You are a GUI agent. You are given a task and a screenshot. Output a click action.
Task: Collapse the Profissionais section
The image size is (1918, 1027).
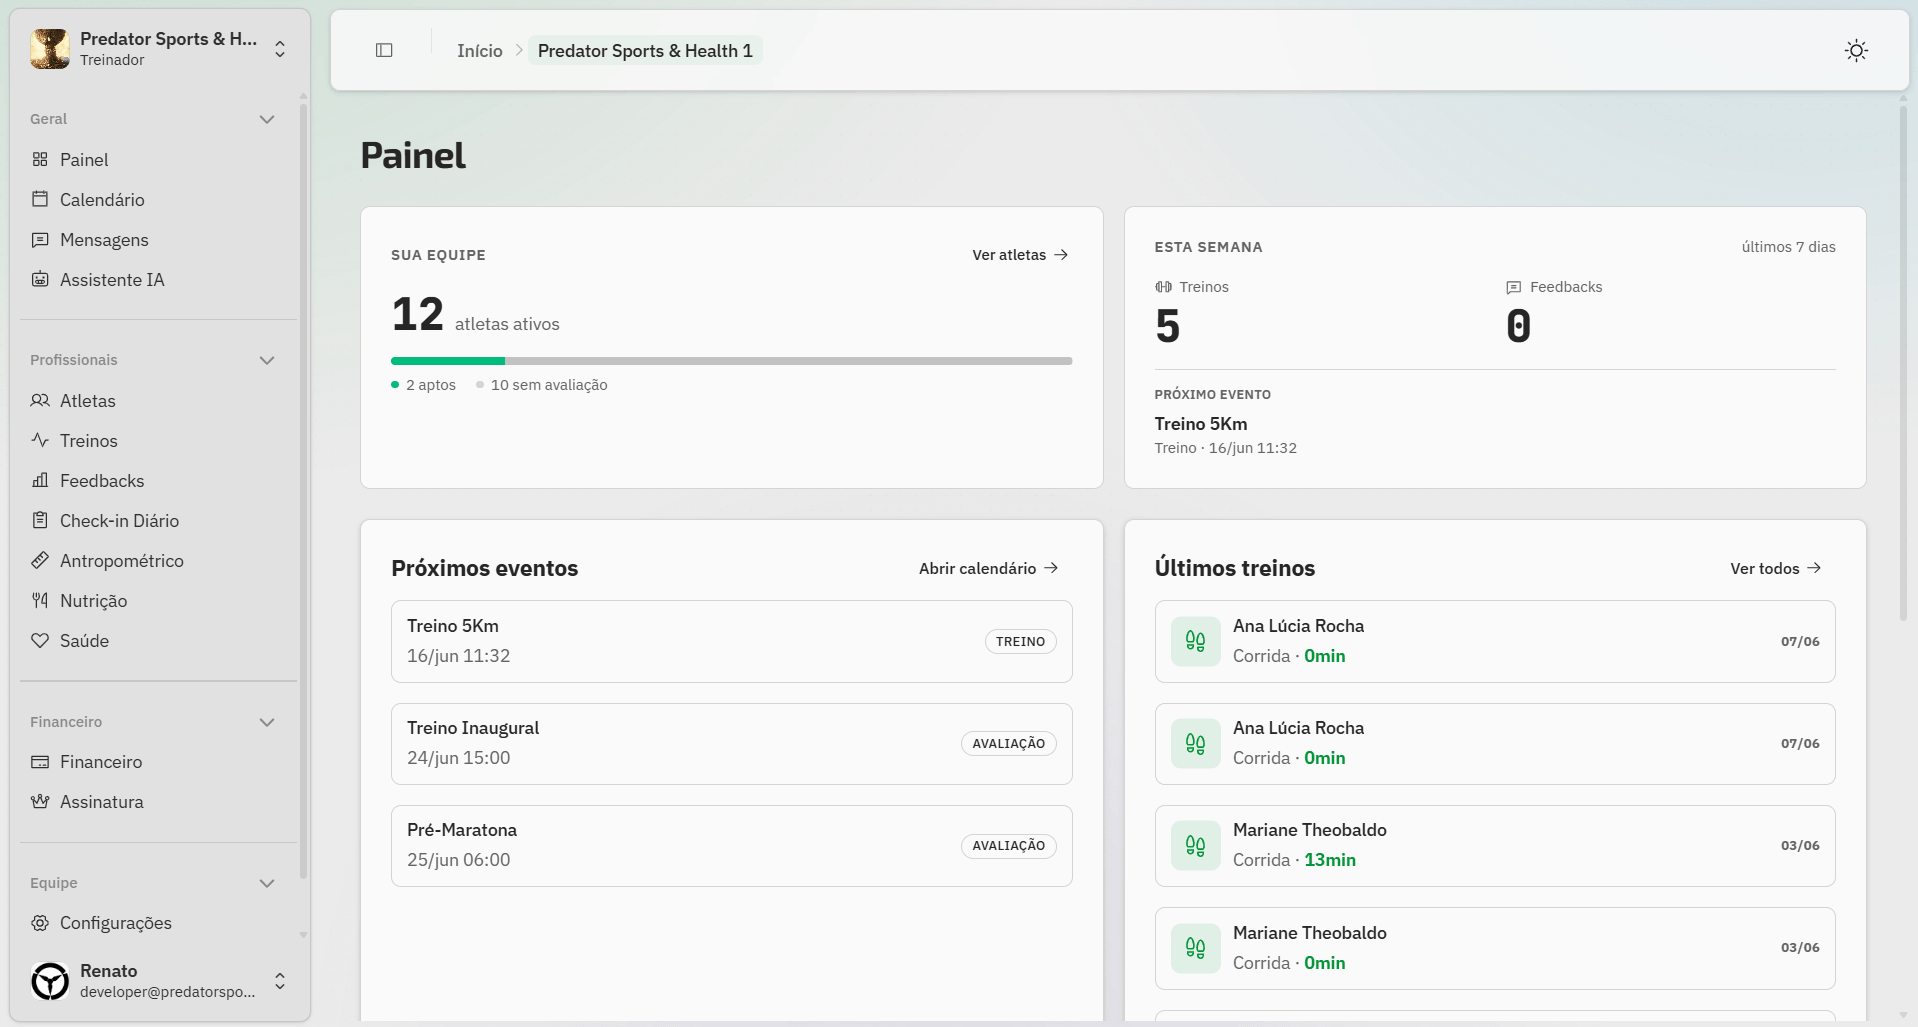(x=267, y=360)
